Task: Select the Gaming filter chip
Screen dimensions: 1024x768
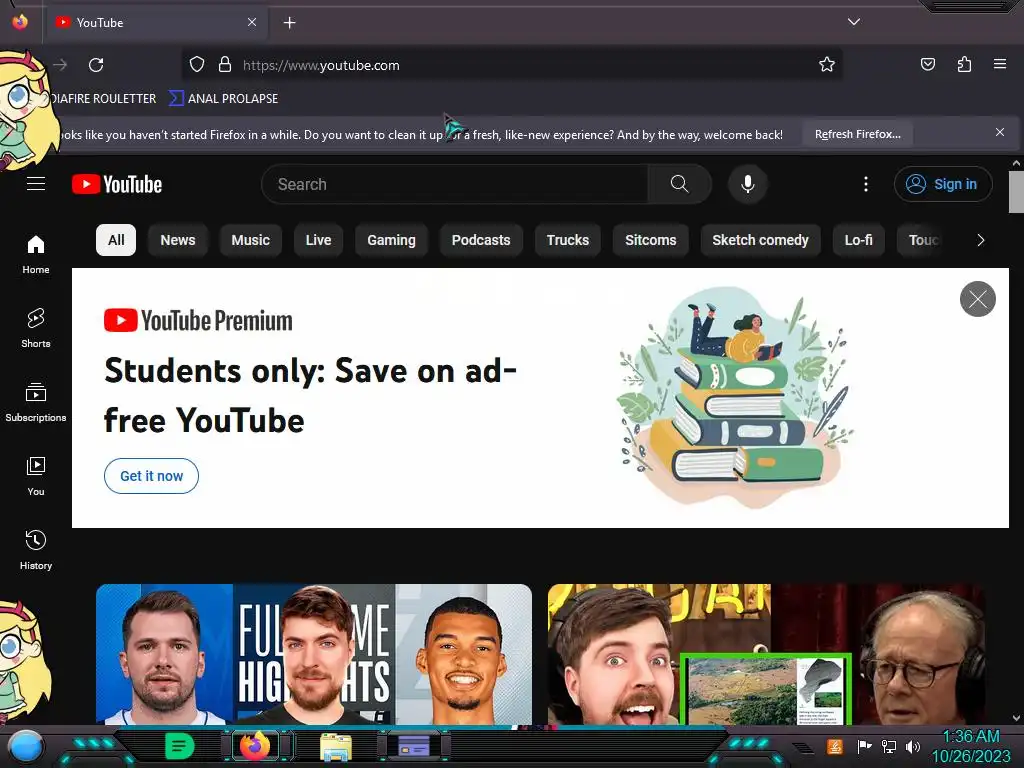Action: (391, 240)
